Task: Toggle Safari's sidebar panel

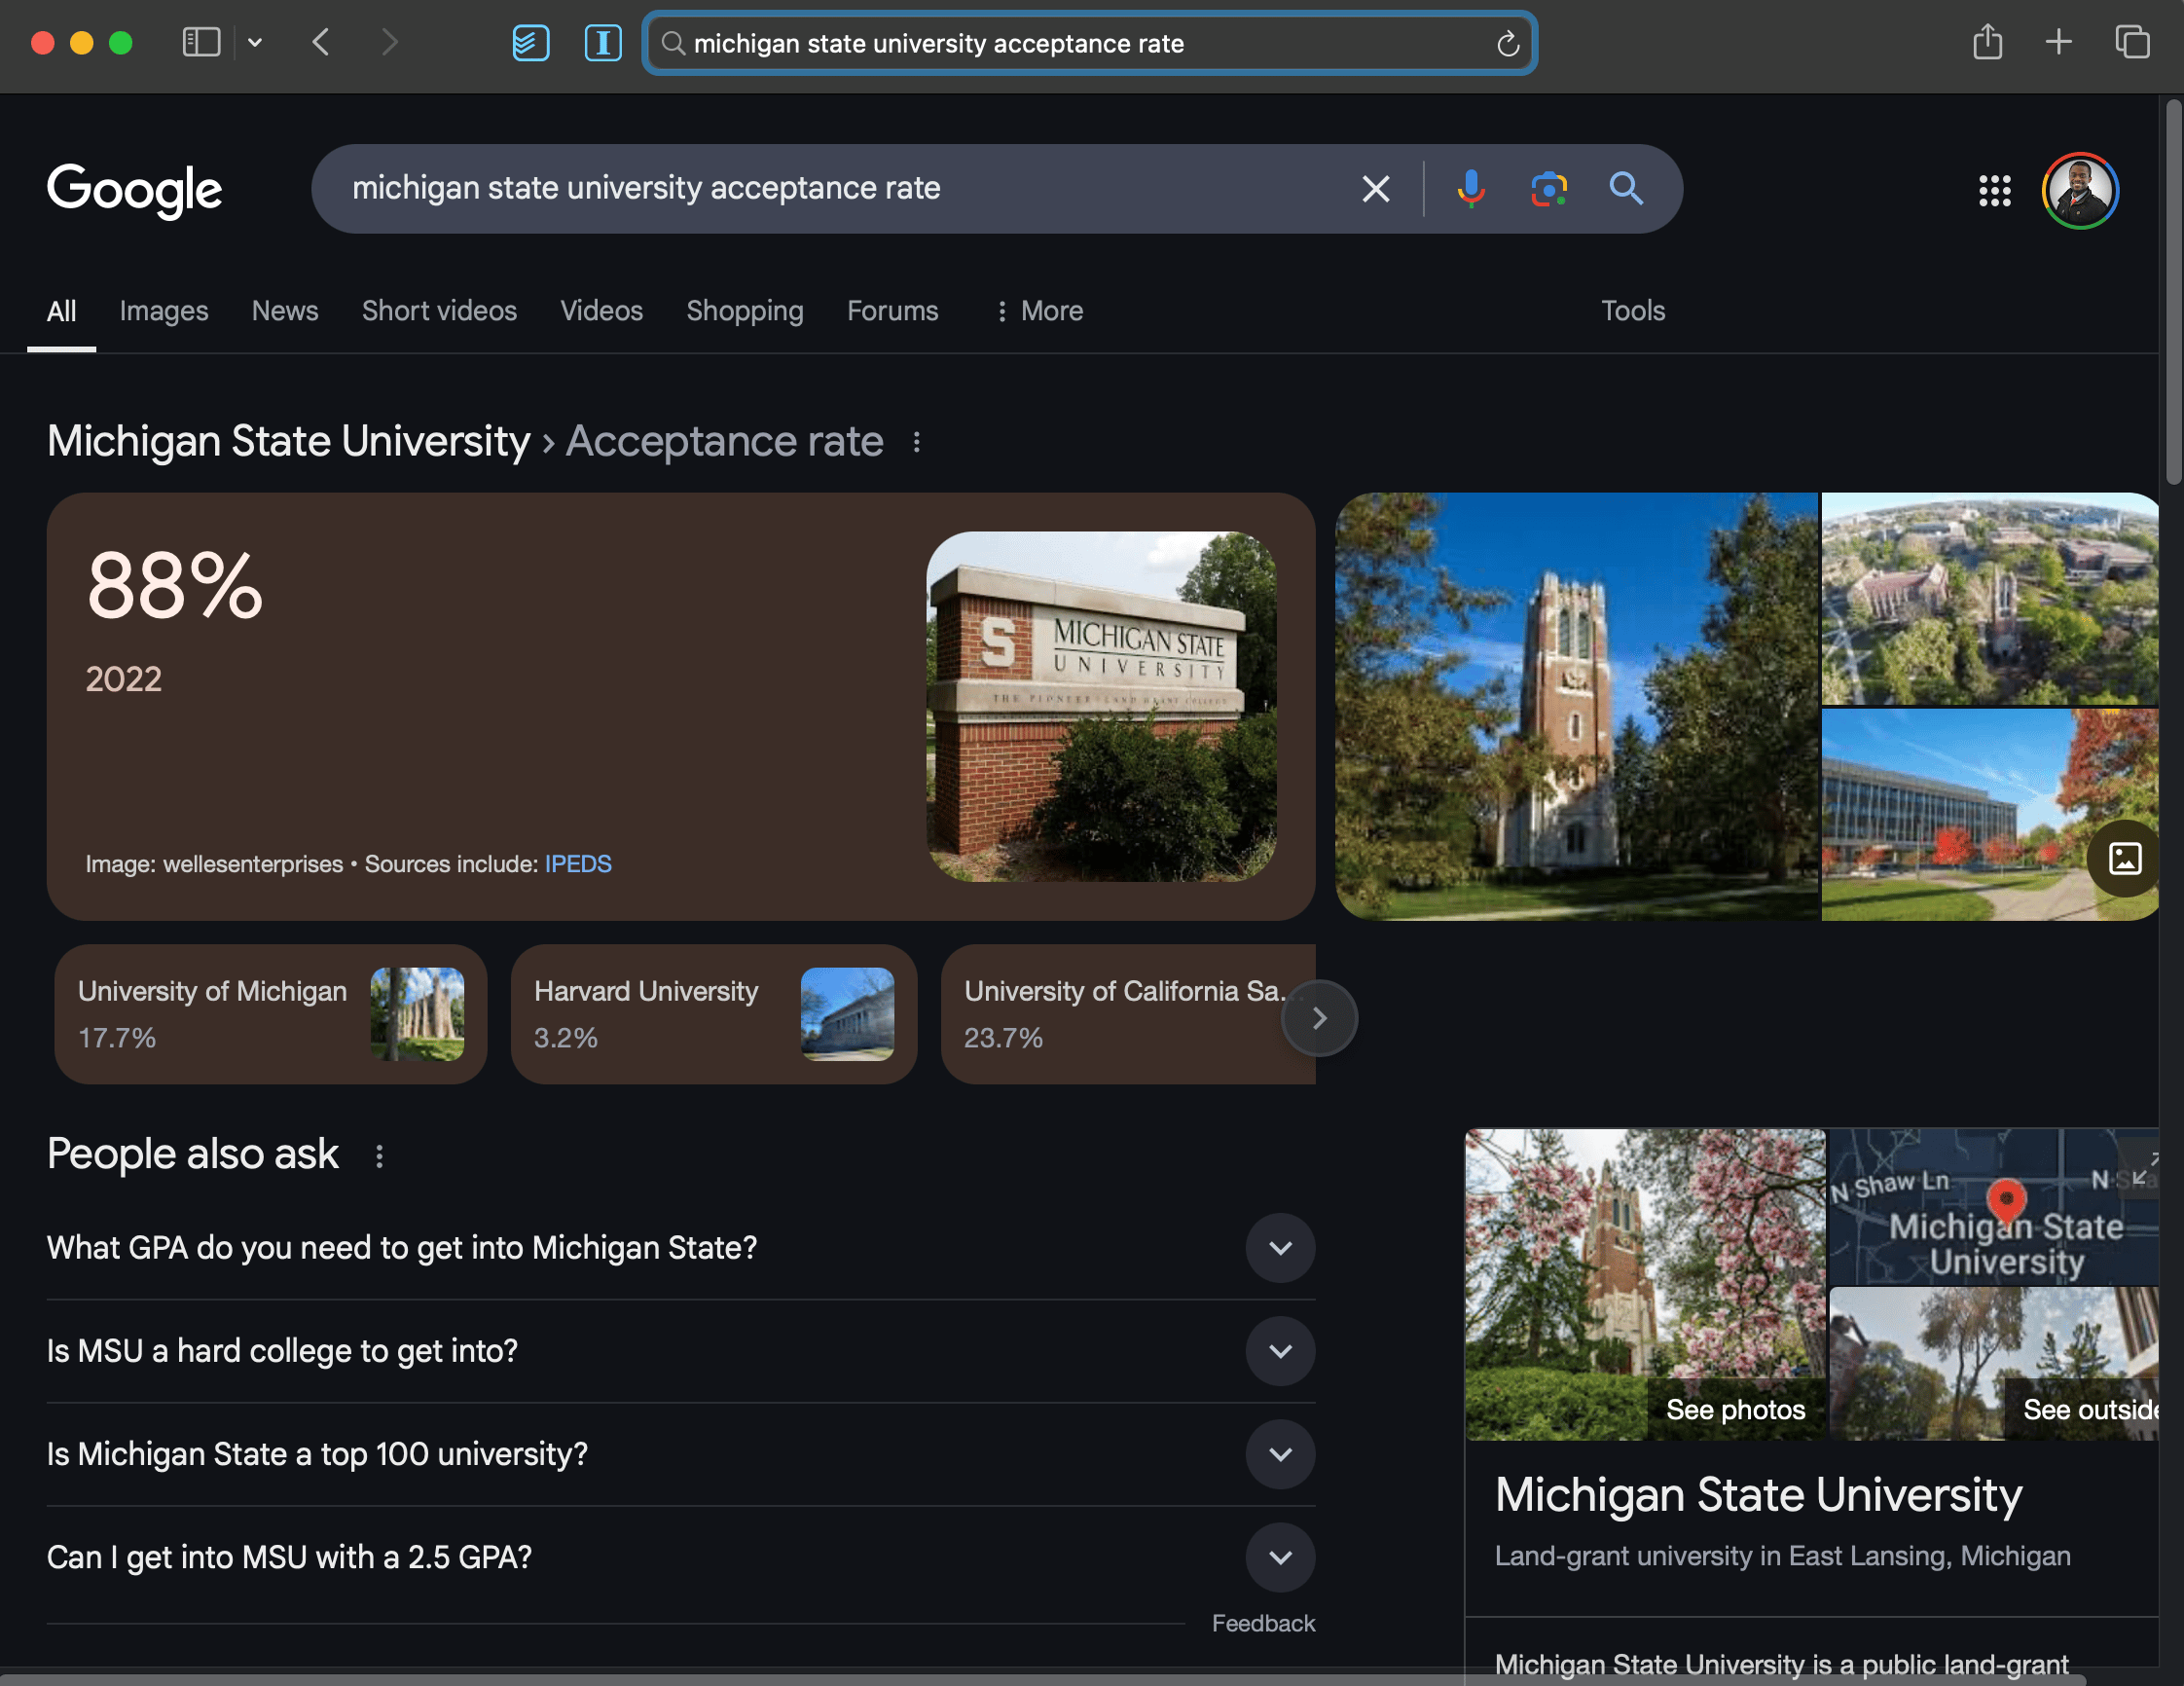Action: pos(201,43)
